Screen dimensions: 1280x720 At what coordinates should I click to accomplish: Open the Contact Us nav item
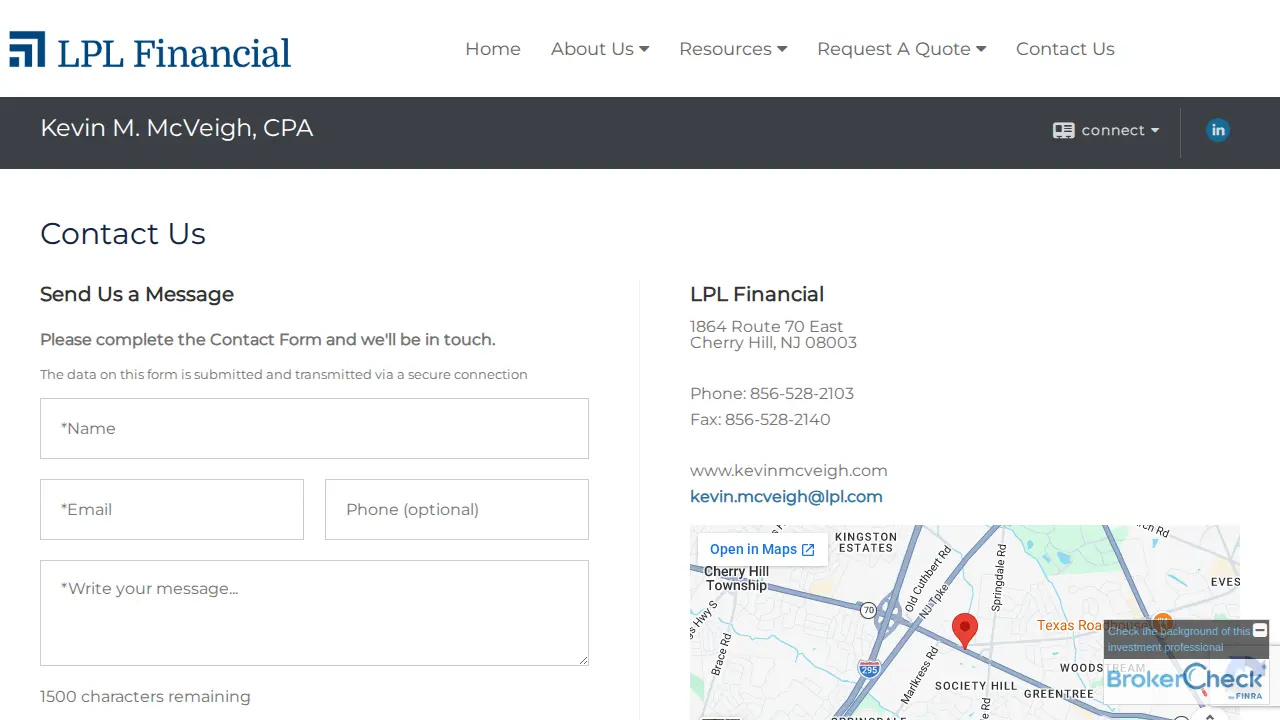tap(1065, 49)
